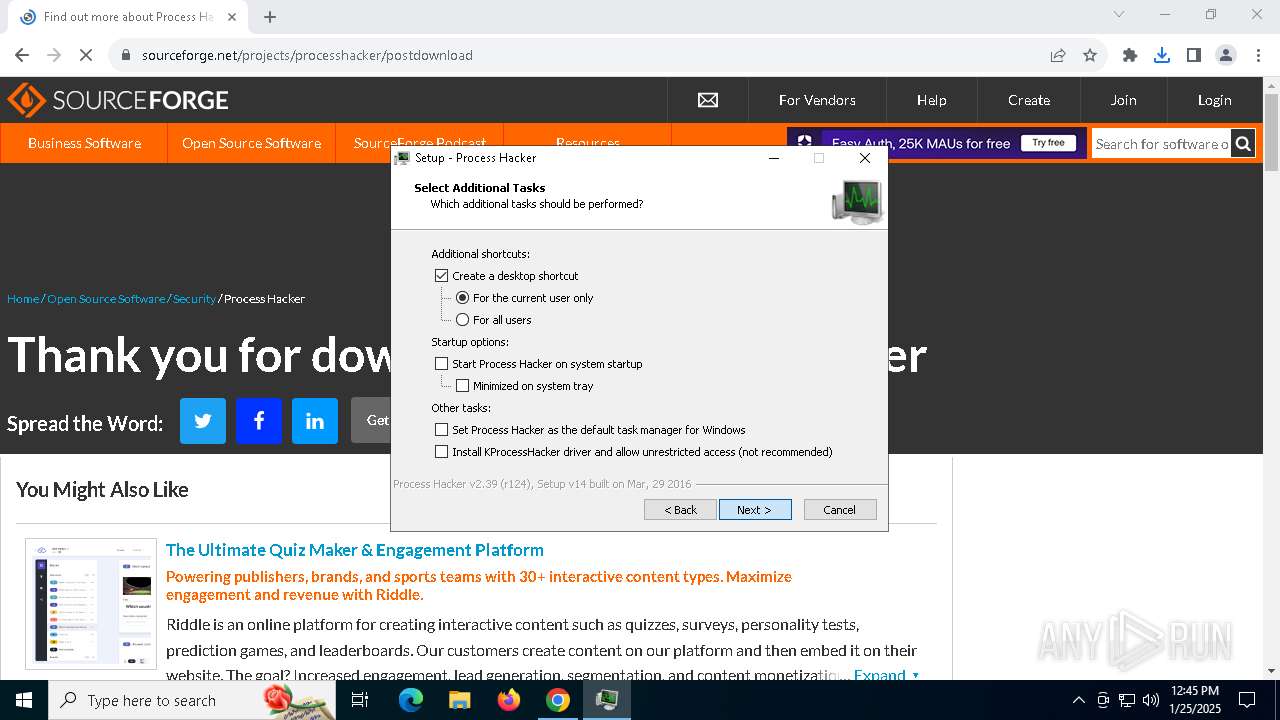
Task: Open the Help menu in header
Action: pyautogui.click(x=931, y=100)
